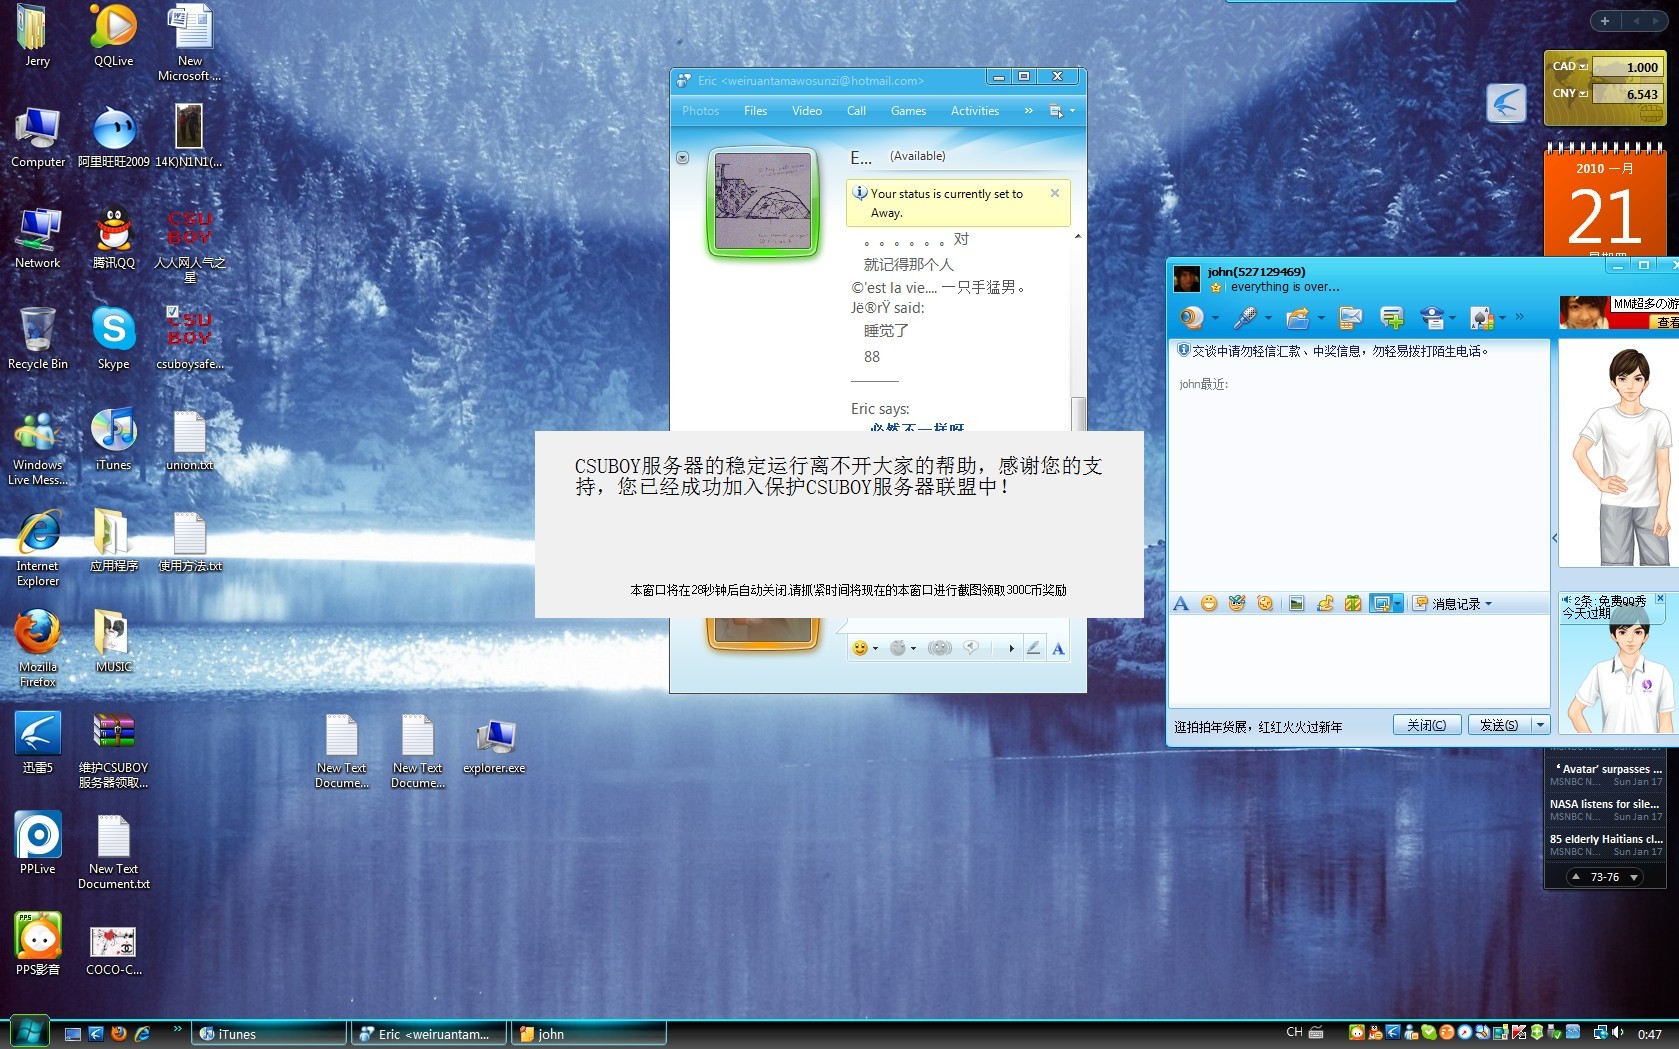Click Windows Start orb
This screenshot has height=1049, width=1679.
click(x=28, y=1031)
